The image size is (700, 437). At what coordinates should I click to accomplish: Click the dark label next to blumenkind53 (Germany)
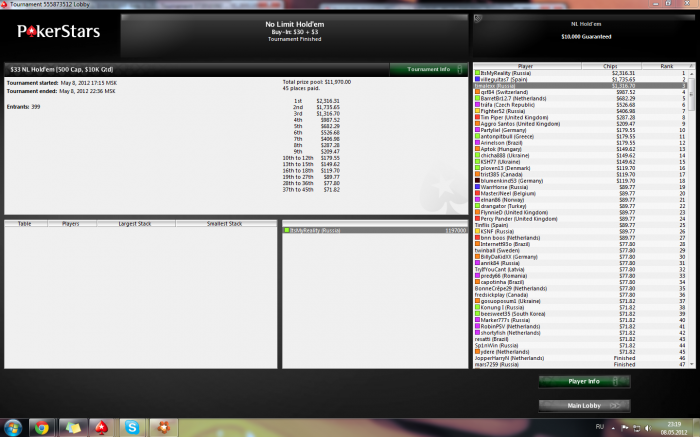(x=477, y=181)
